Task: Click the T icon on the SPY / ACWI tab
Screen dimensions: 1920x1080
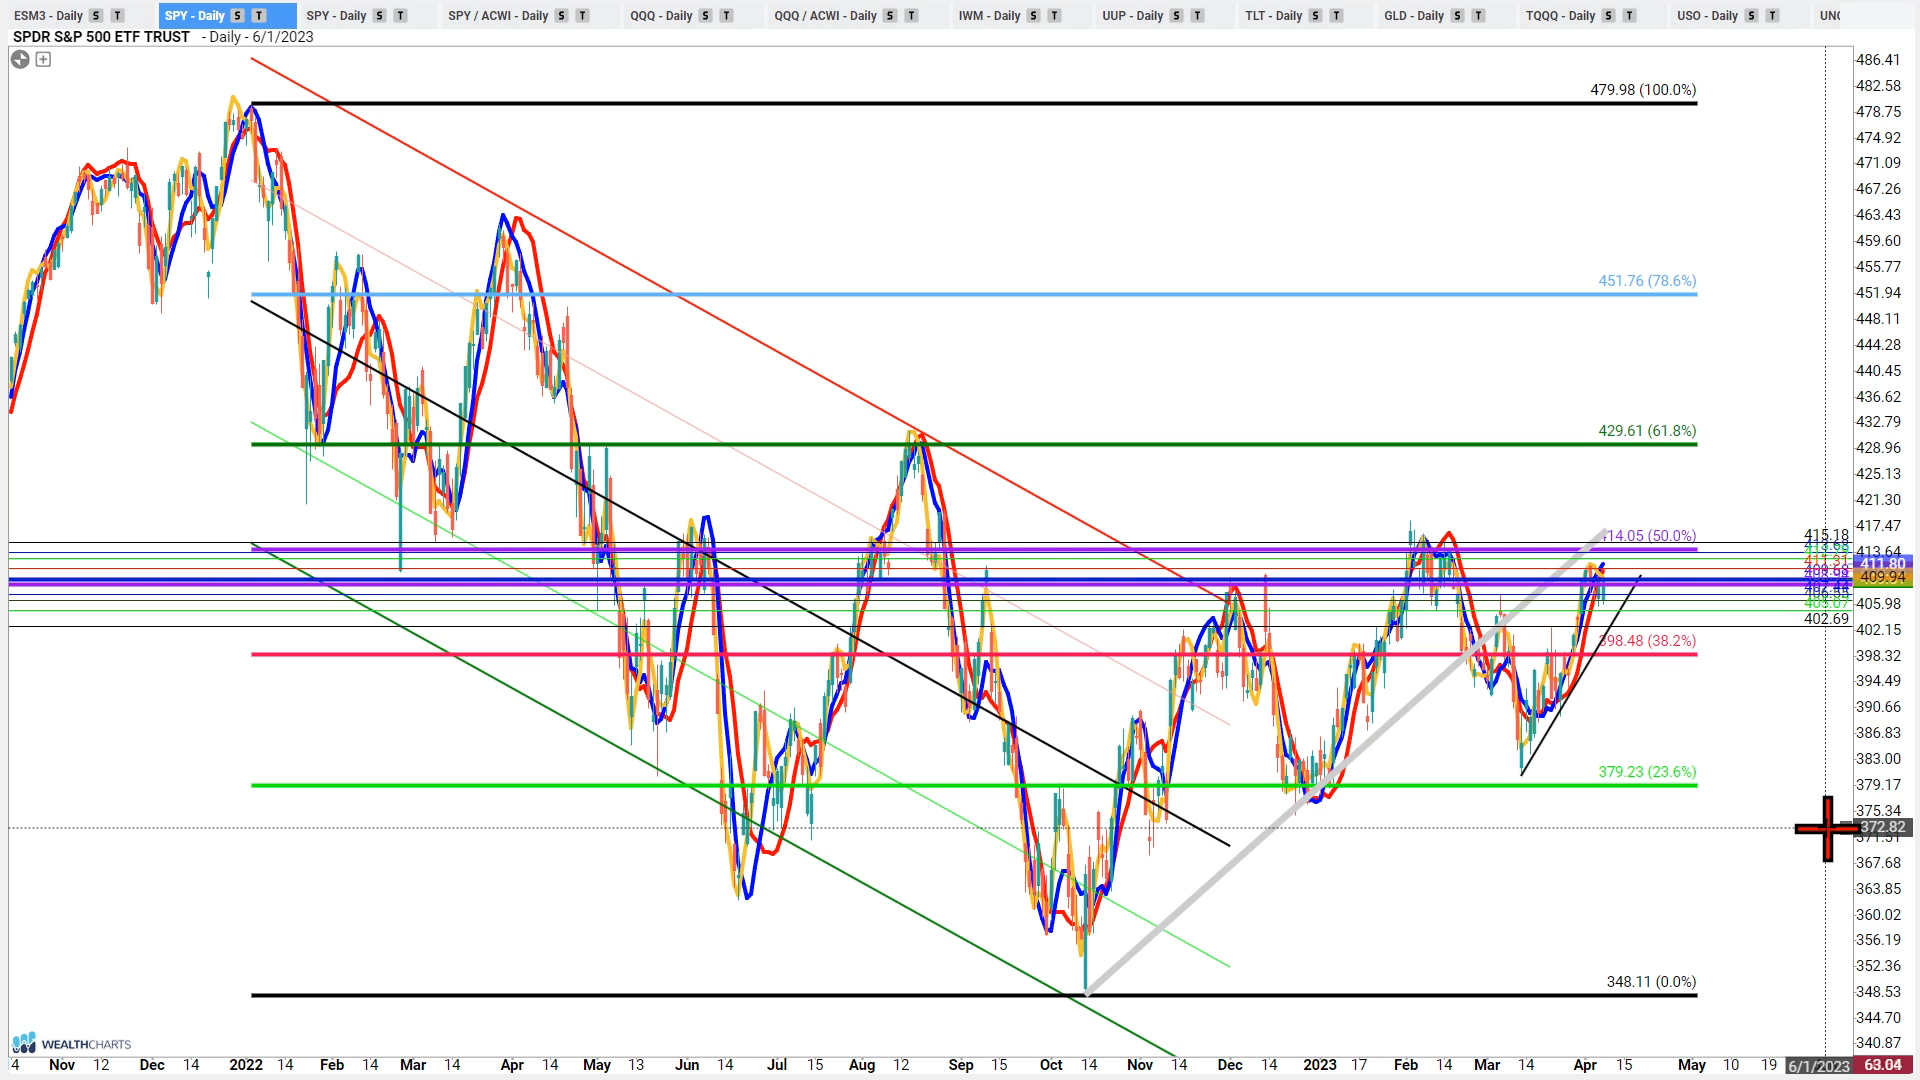Action: [582, 16]
